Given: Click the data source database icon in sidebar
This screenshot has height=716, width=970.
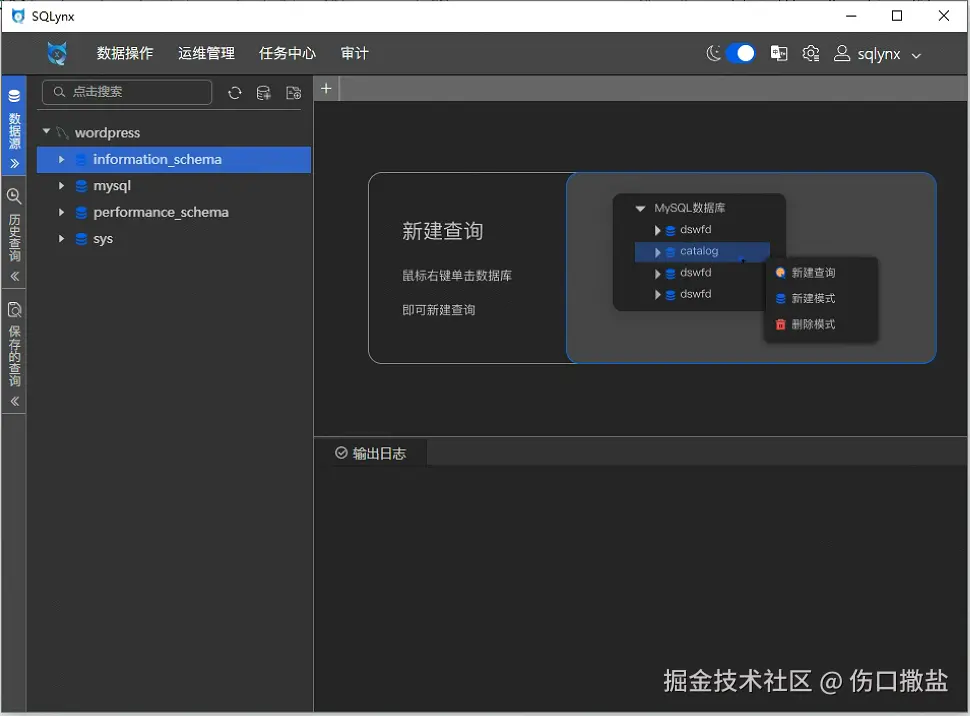Looking at the screenshot, I should pyautogui.click(x=14, y=96).
